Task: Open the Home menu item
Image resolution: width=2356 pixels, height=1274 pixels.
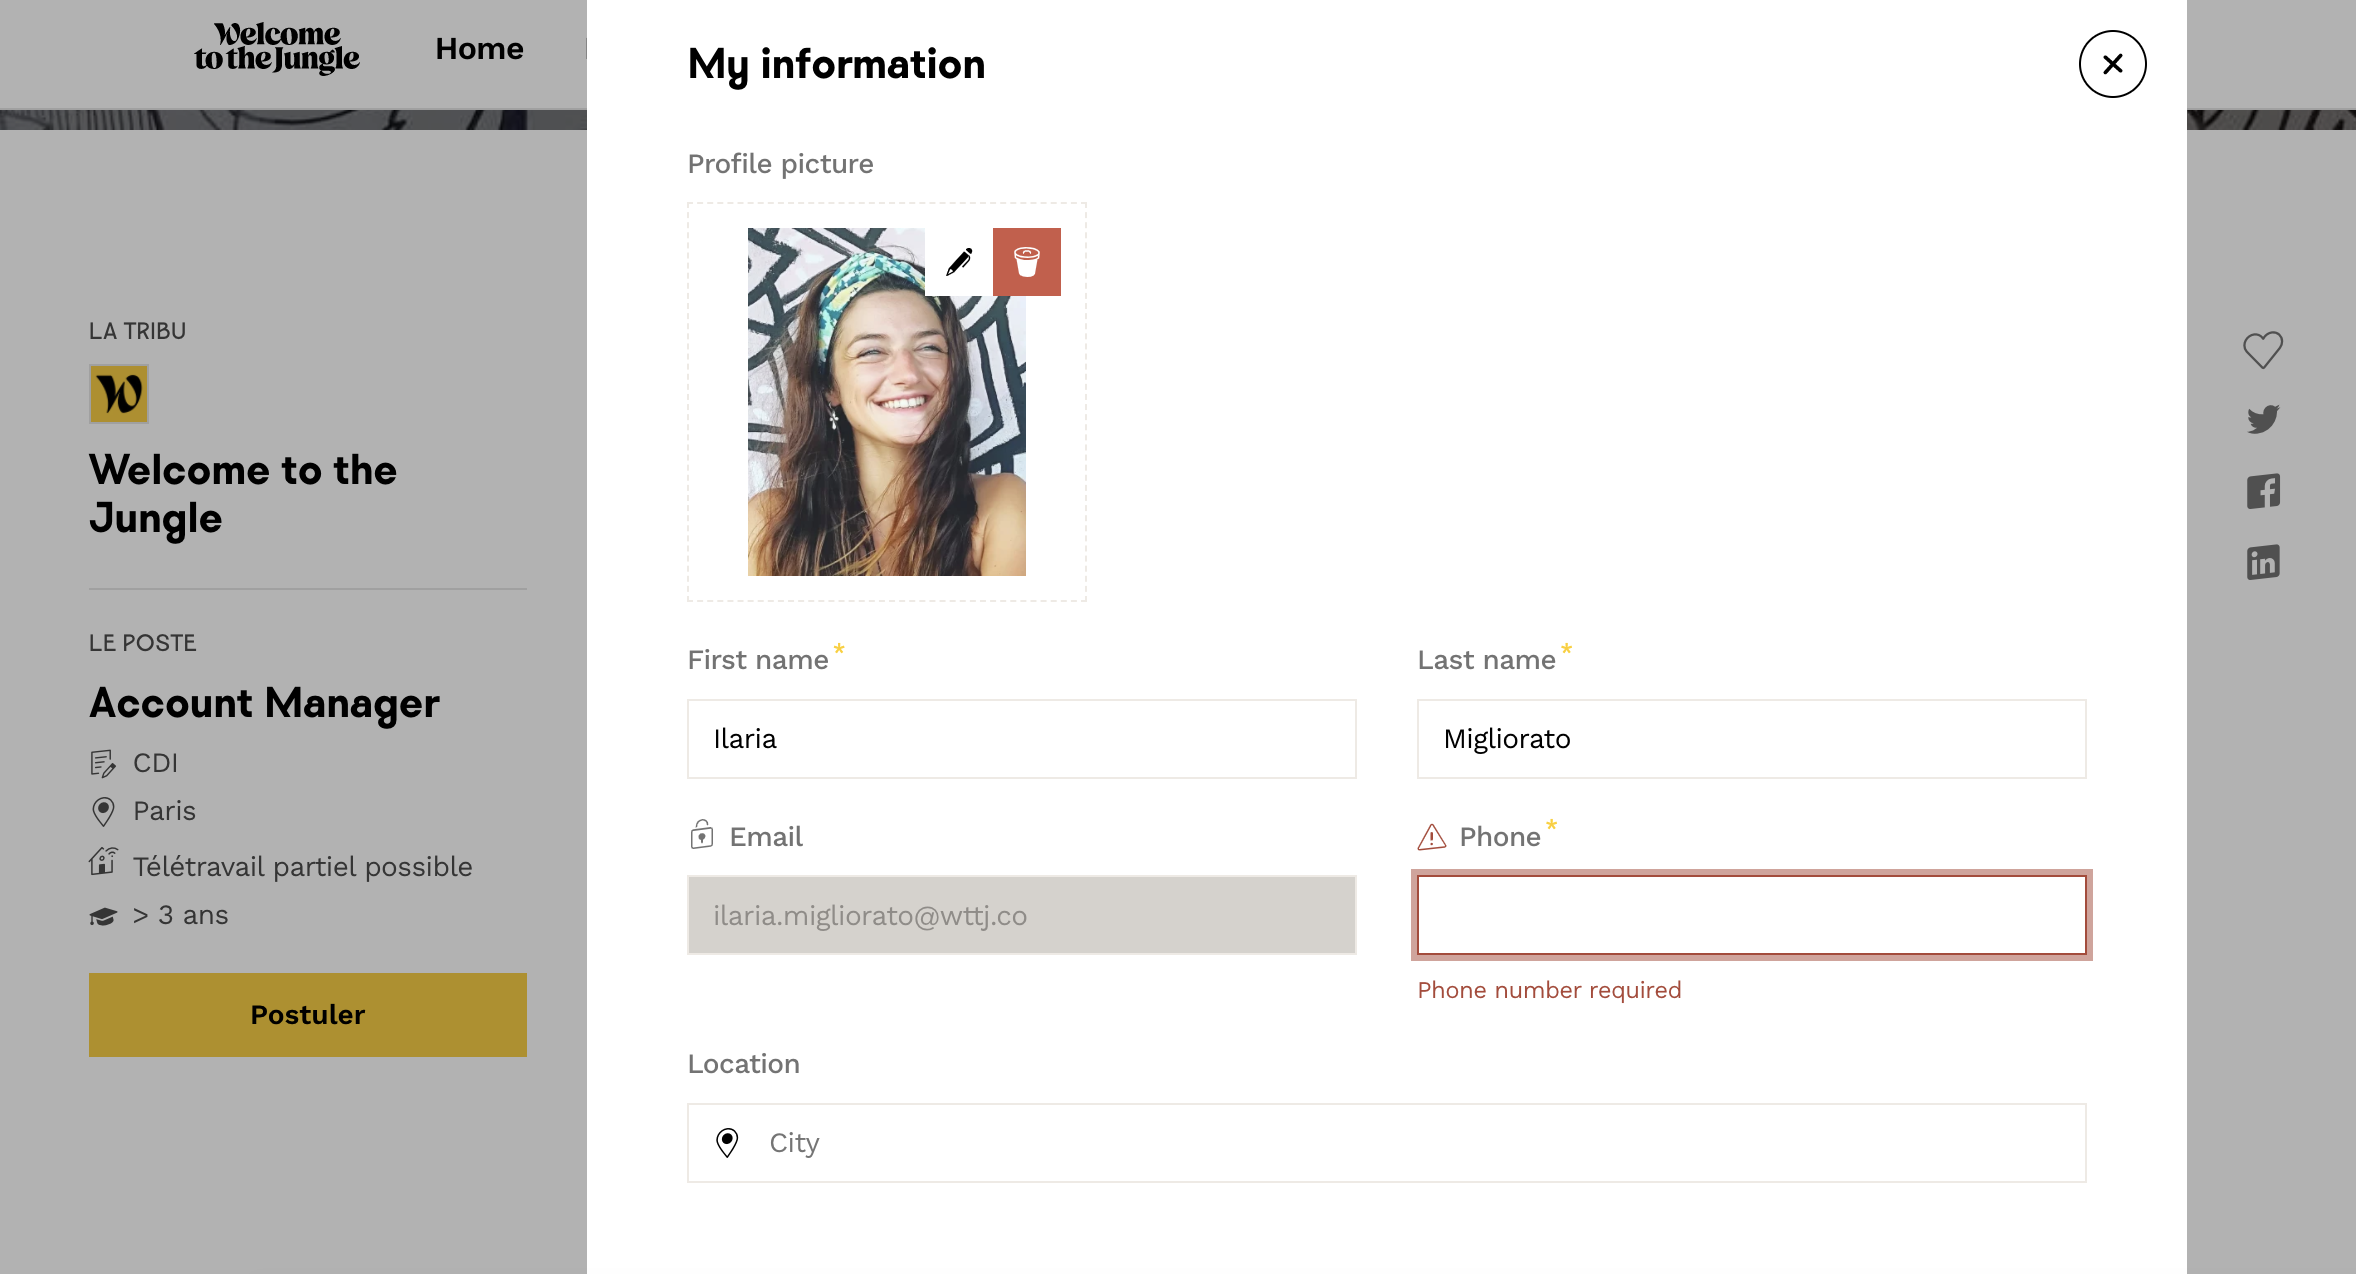Action: pos(479,49)
